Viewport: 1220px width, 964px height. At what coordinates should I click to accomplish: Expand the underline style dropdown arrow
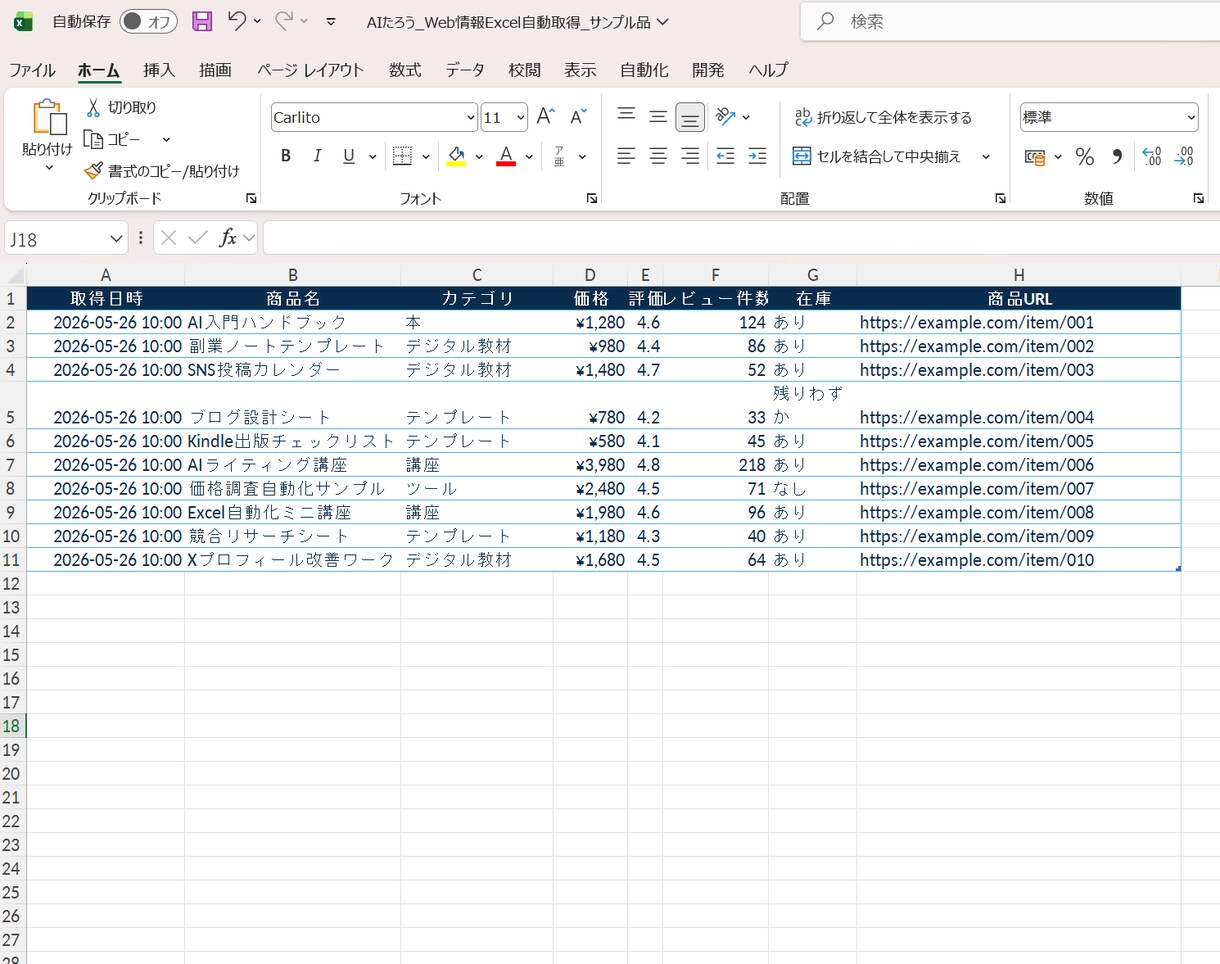[373, 157]
